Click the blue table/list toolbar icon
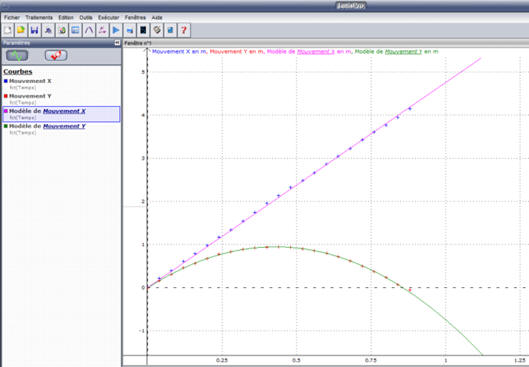The height and width of the screenshot is (367, 529). [75, 30]
